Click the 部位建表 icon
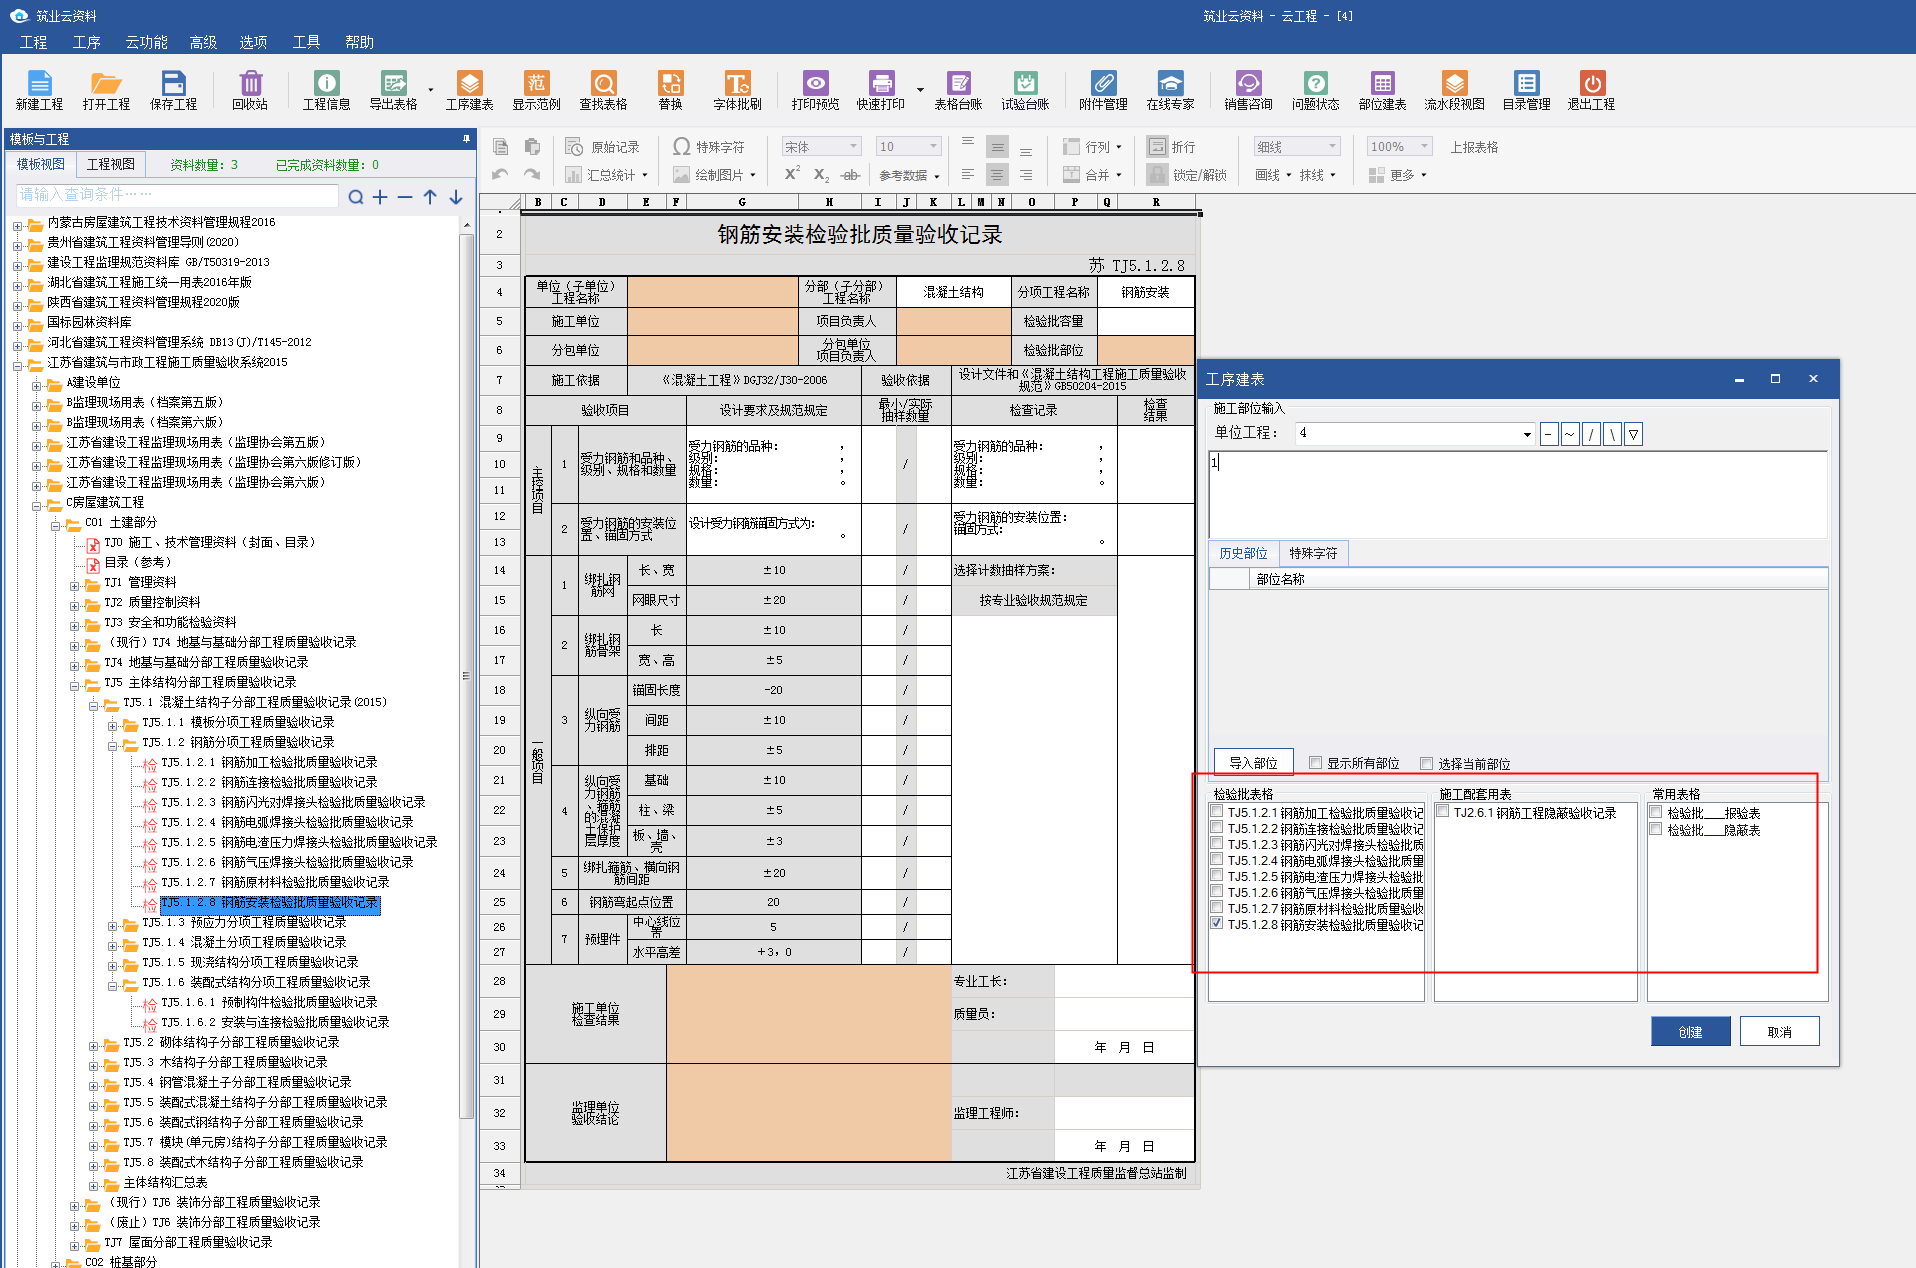This screenshot has width=1916, height=1268. click(1382, 90)
